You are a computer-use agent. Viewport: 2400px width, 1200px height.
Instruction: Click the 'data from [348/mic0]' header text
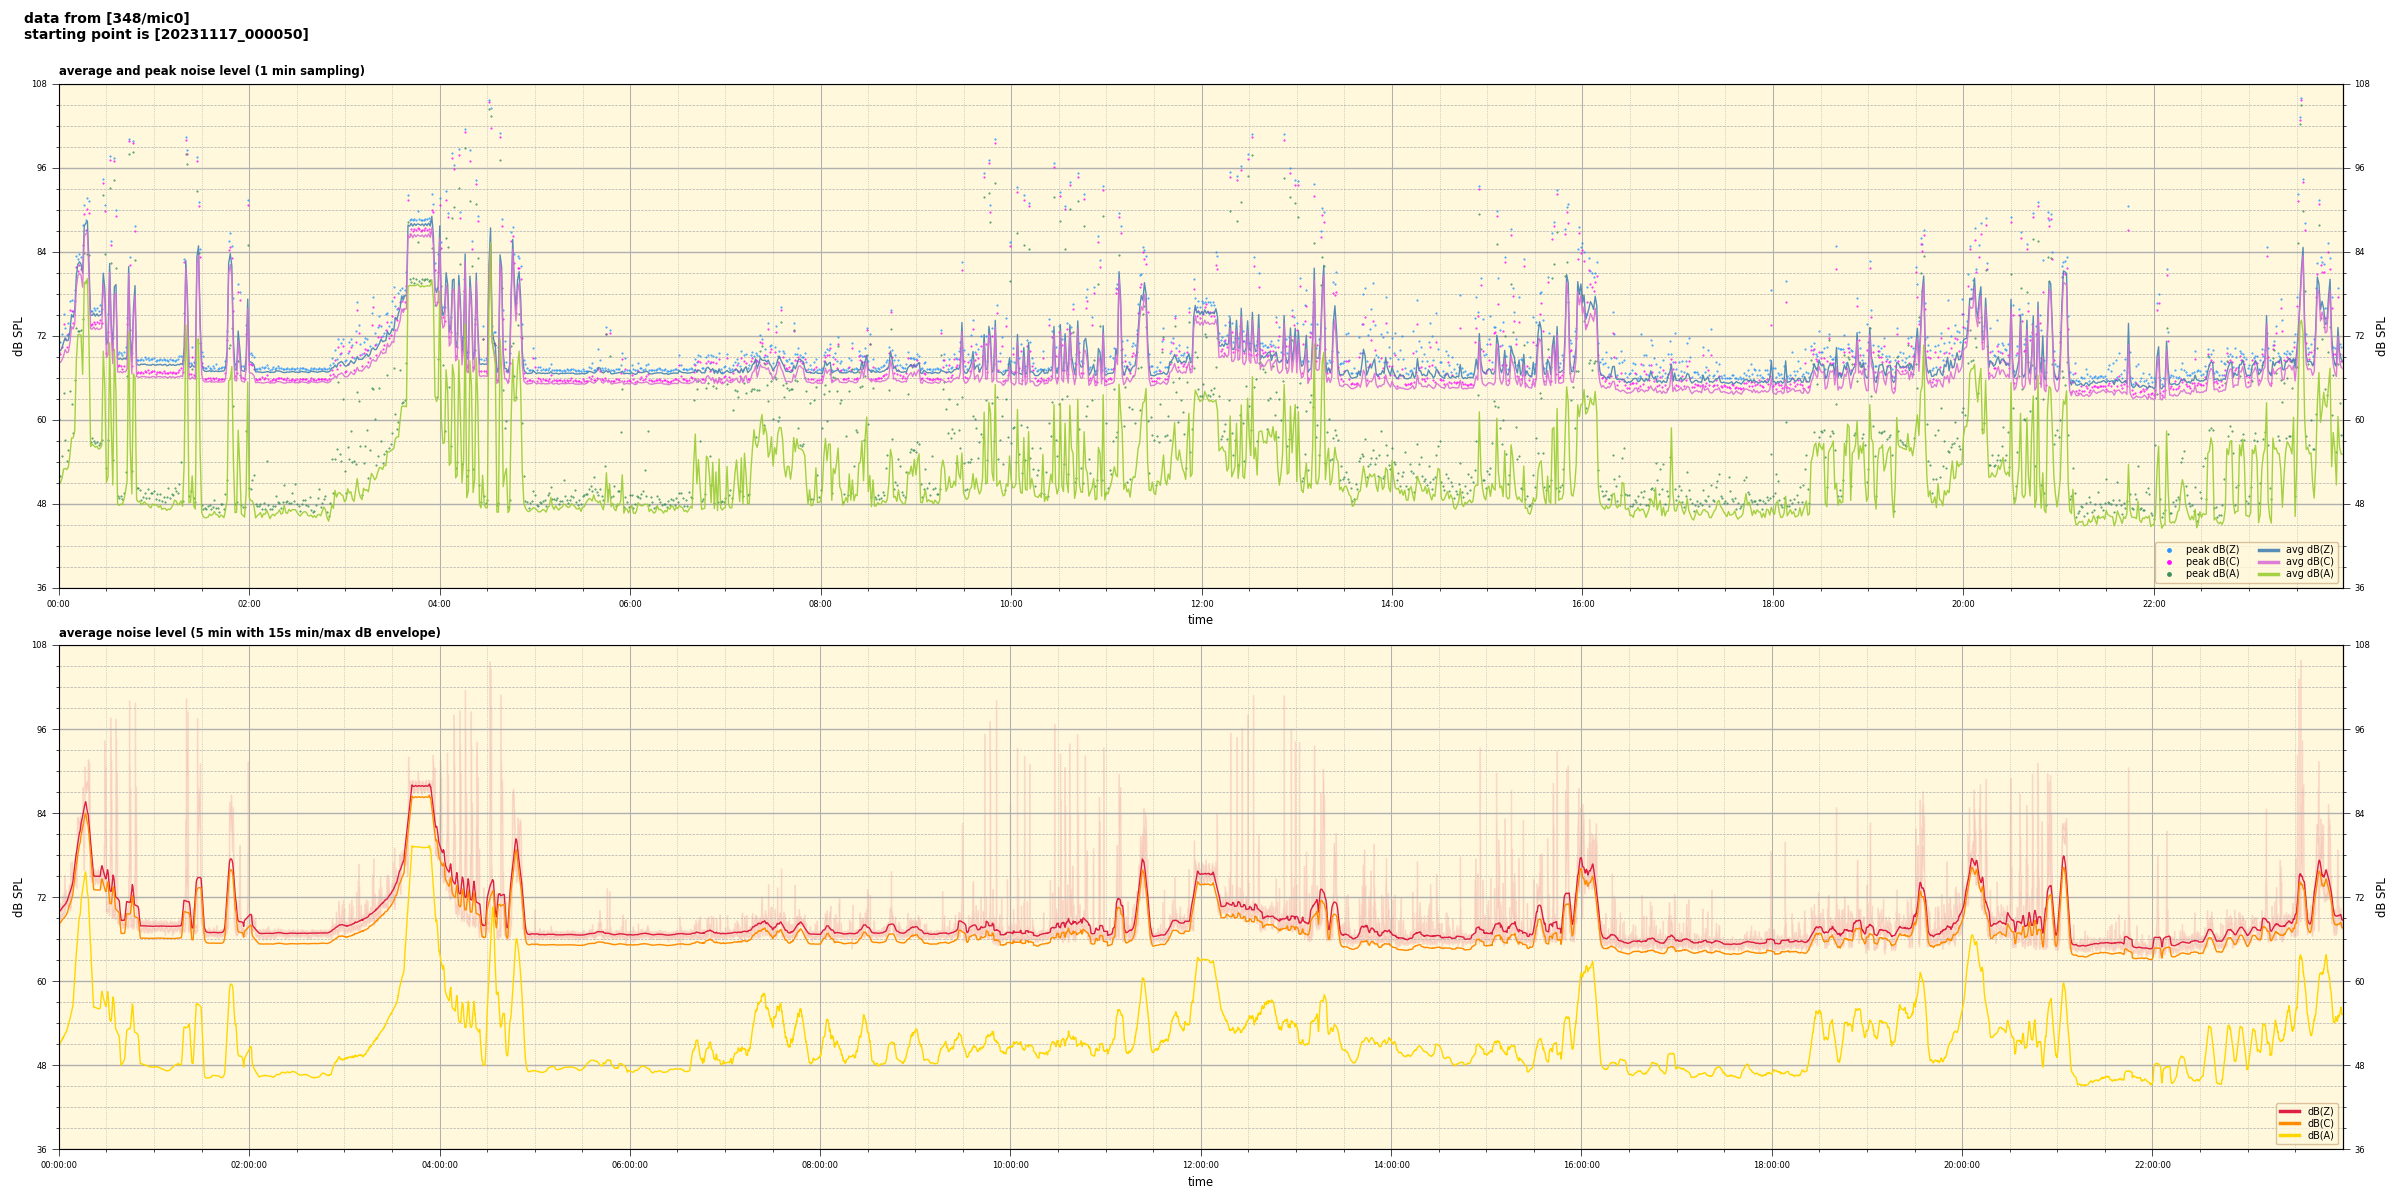click(x=106, y=18)
